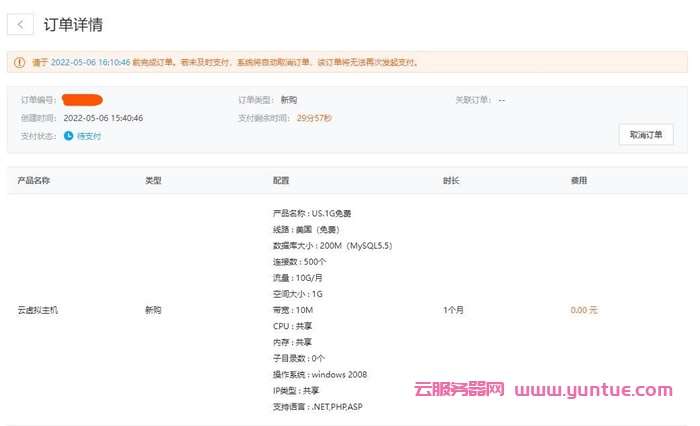Image resolution: width=700 pixels, height=426 pixels.
Task: Click the 操作系统 windows 2008 config line
Action: coord(320,374)
